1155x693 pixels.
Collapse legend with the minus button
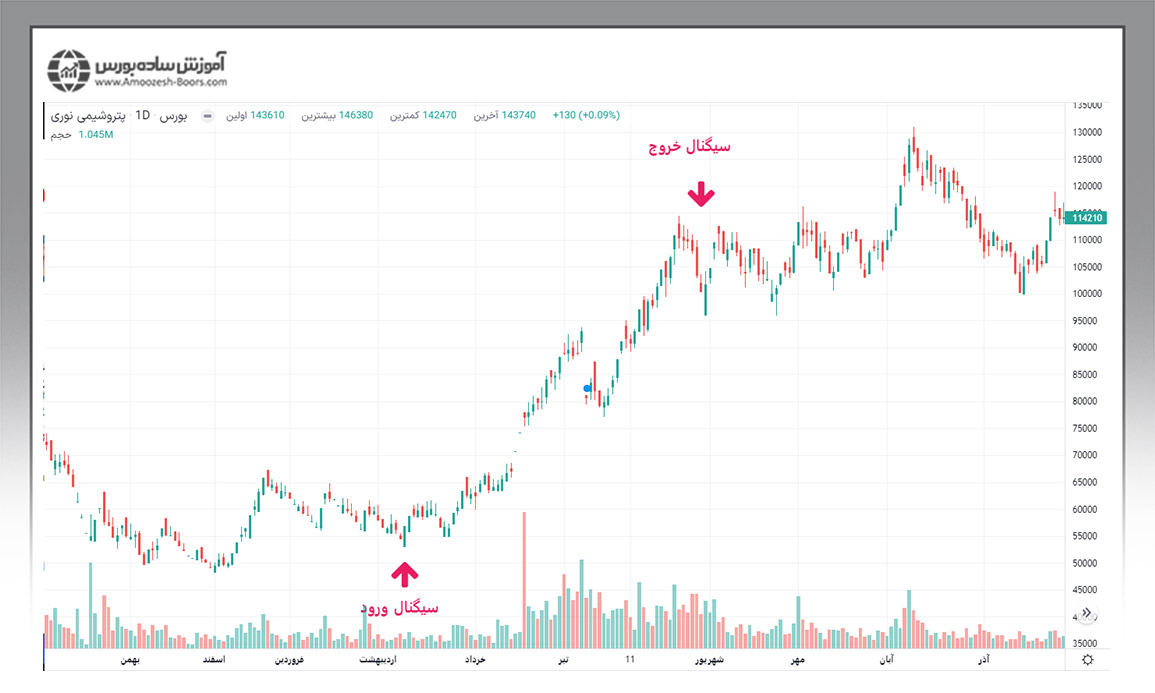coord(207,116)
